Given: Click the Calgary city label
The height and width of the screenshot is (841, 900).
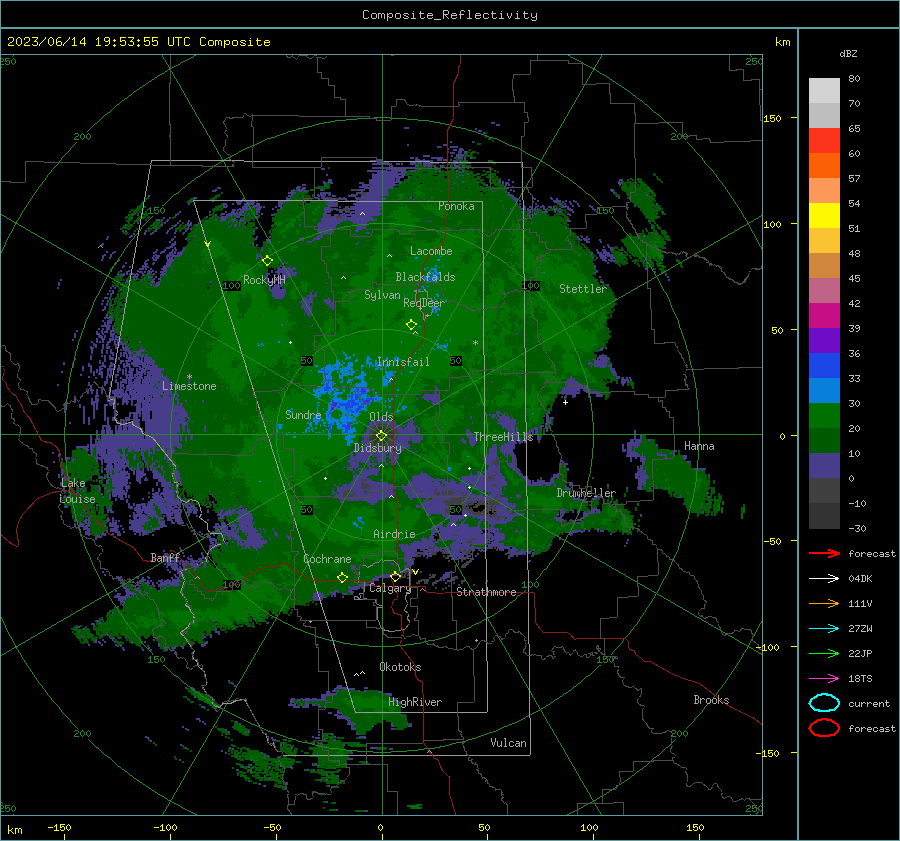Looking at the screenshot, I should coord(390,588).
